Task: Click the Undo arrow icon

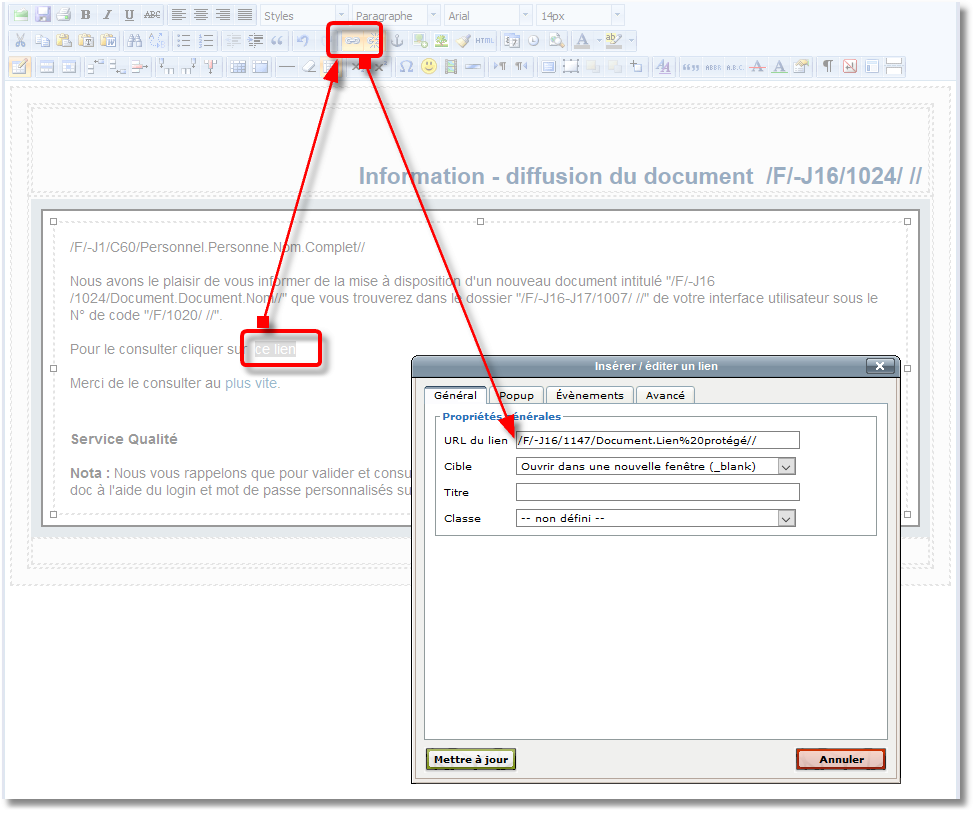Action: point(305,40)
